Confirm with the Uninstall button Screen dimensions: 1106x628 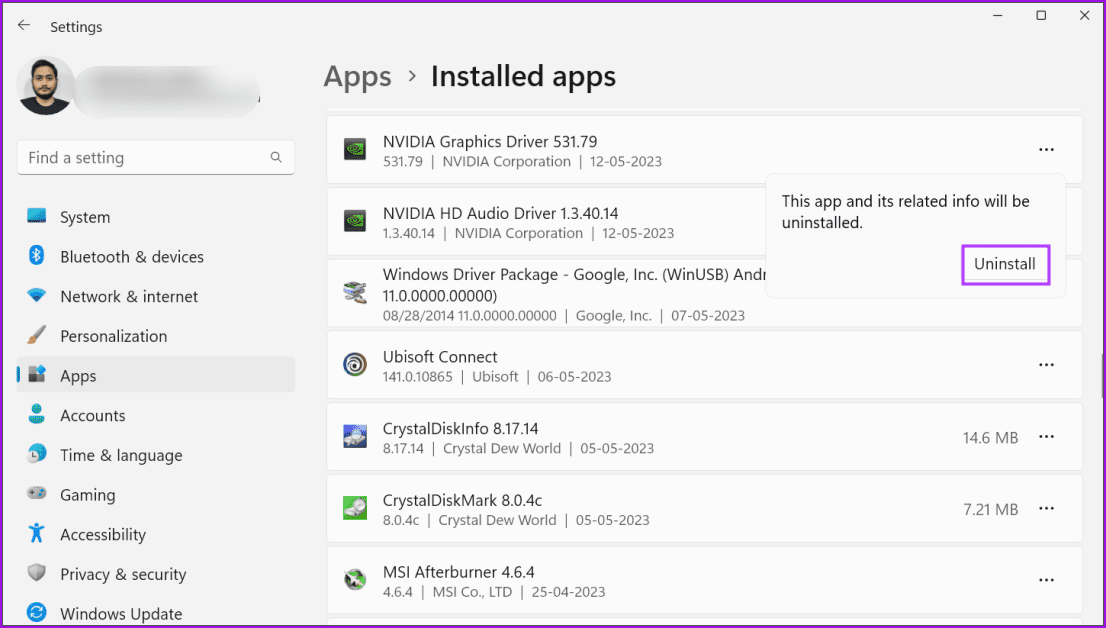pyautogui.click(x=1005, y=265)
